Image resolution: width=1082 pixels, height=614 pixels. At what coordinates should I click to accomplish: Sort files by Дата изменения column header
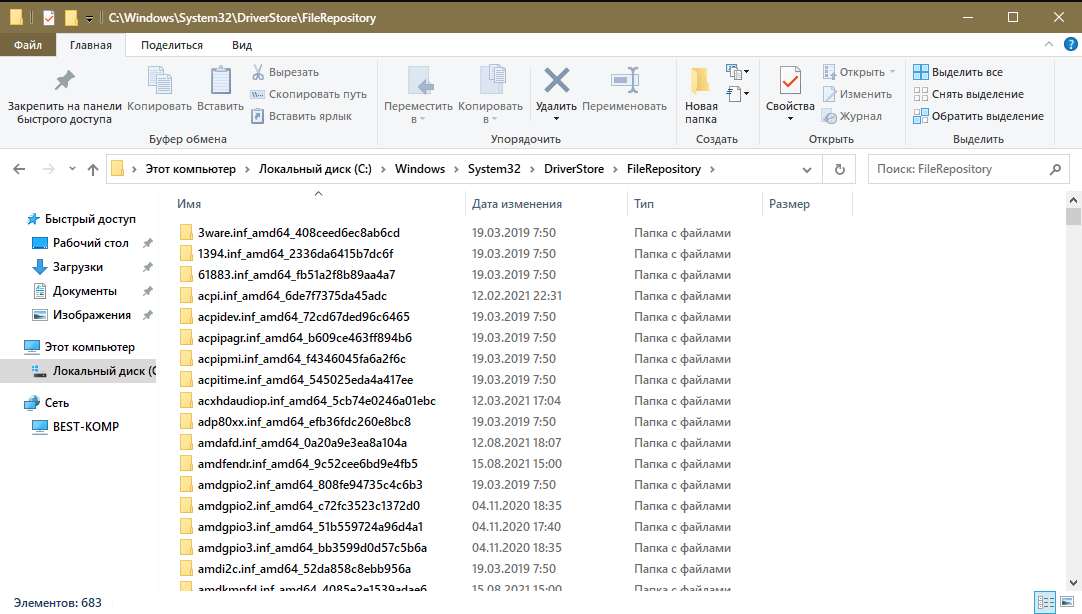[x=517, y=204]
